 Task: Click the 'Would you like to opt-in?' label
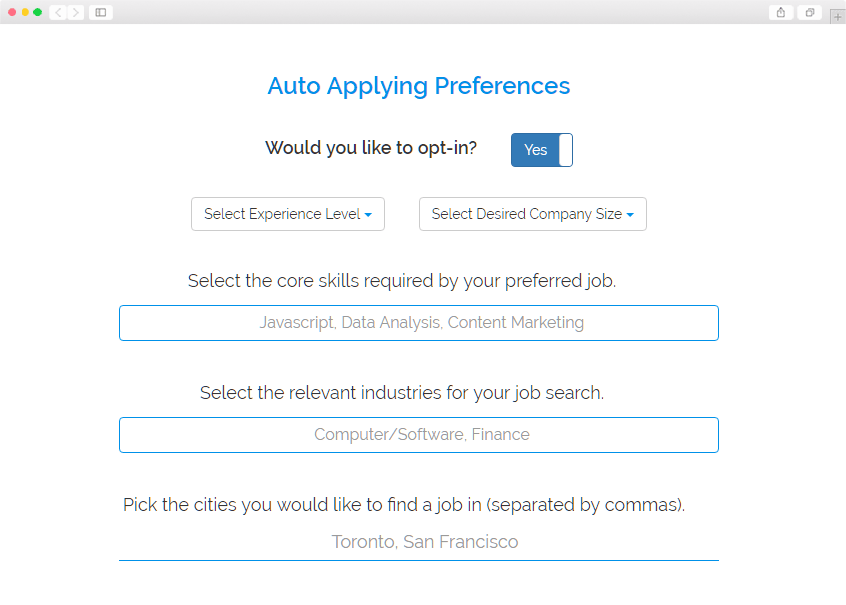pyautogui.click(x=370, y=148)
